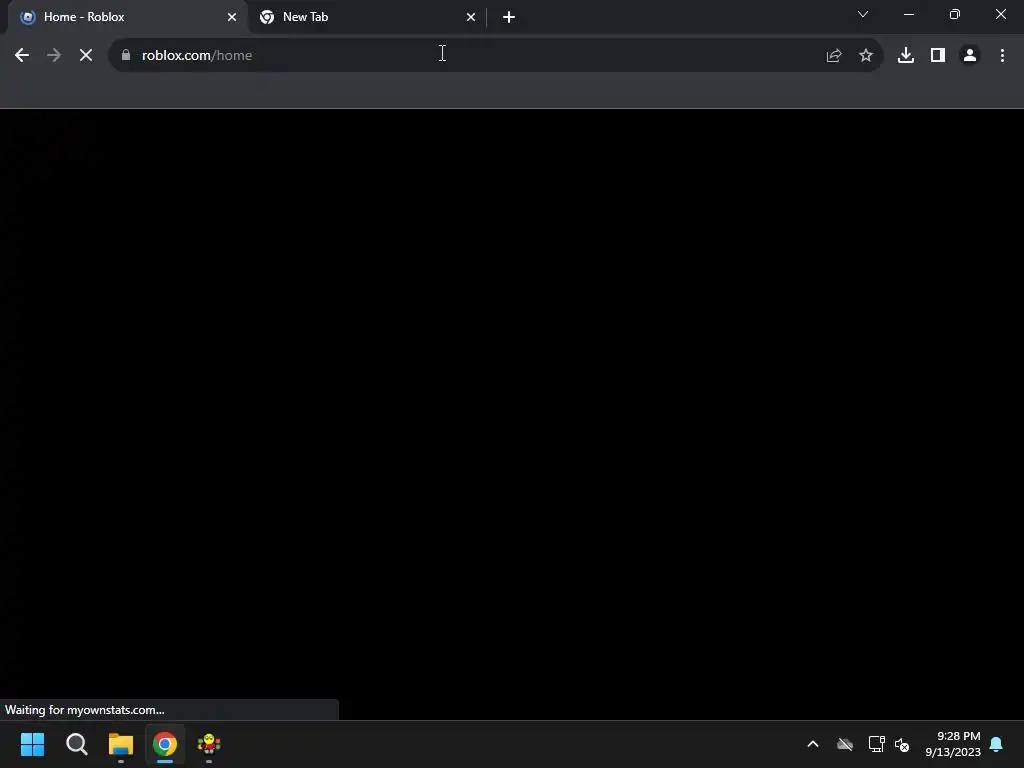Toggle the Chrome side panel
1024x768 pixels.
(x=938, y=56)
